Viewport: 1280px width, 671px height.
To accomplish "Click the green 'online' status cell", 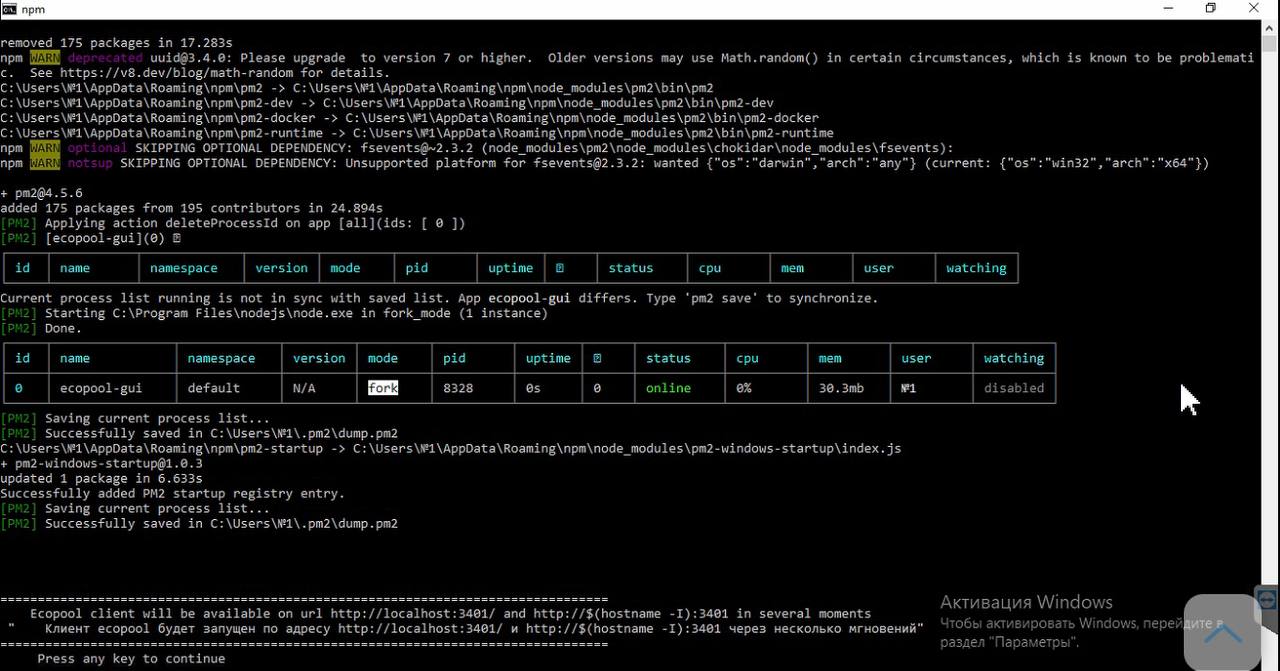I will (668, 388).
